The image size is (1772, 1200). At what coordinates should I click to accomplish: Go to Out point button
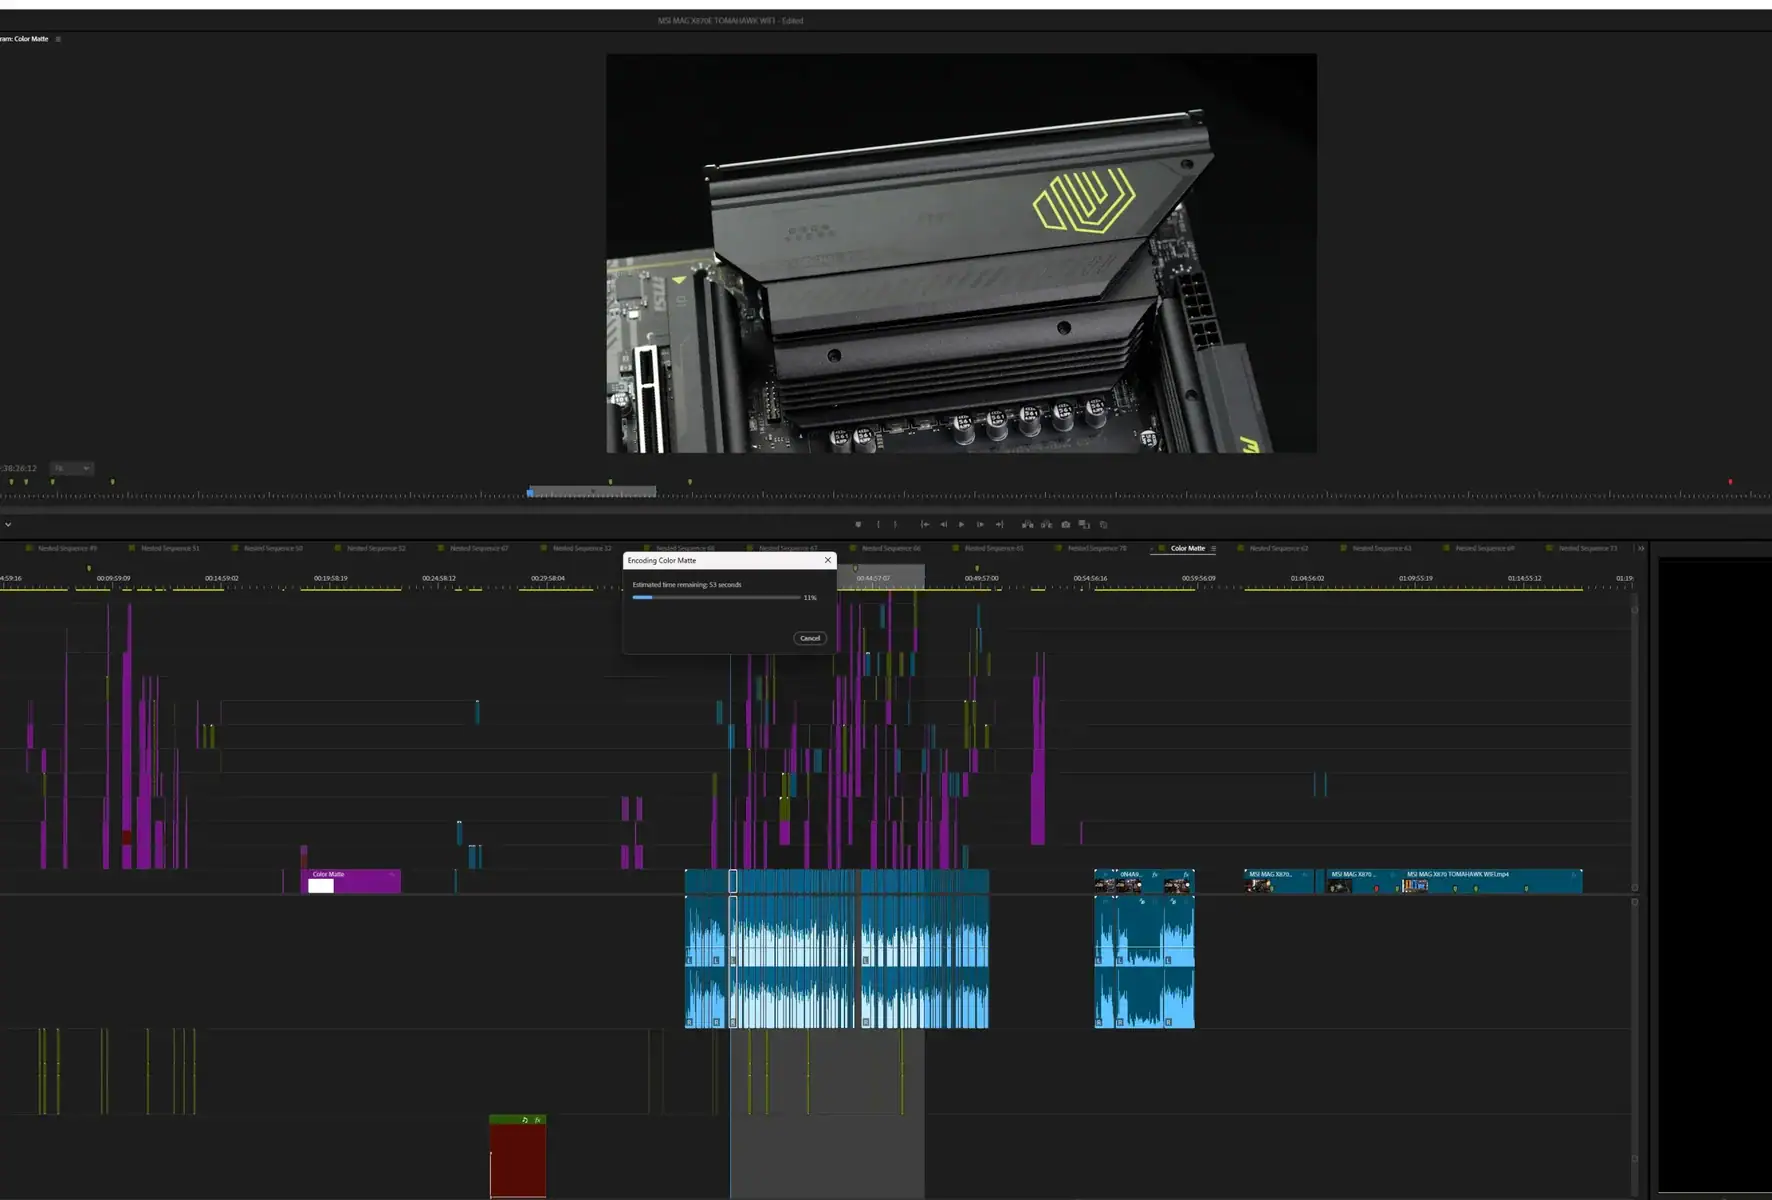pos(999,524)
